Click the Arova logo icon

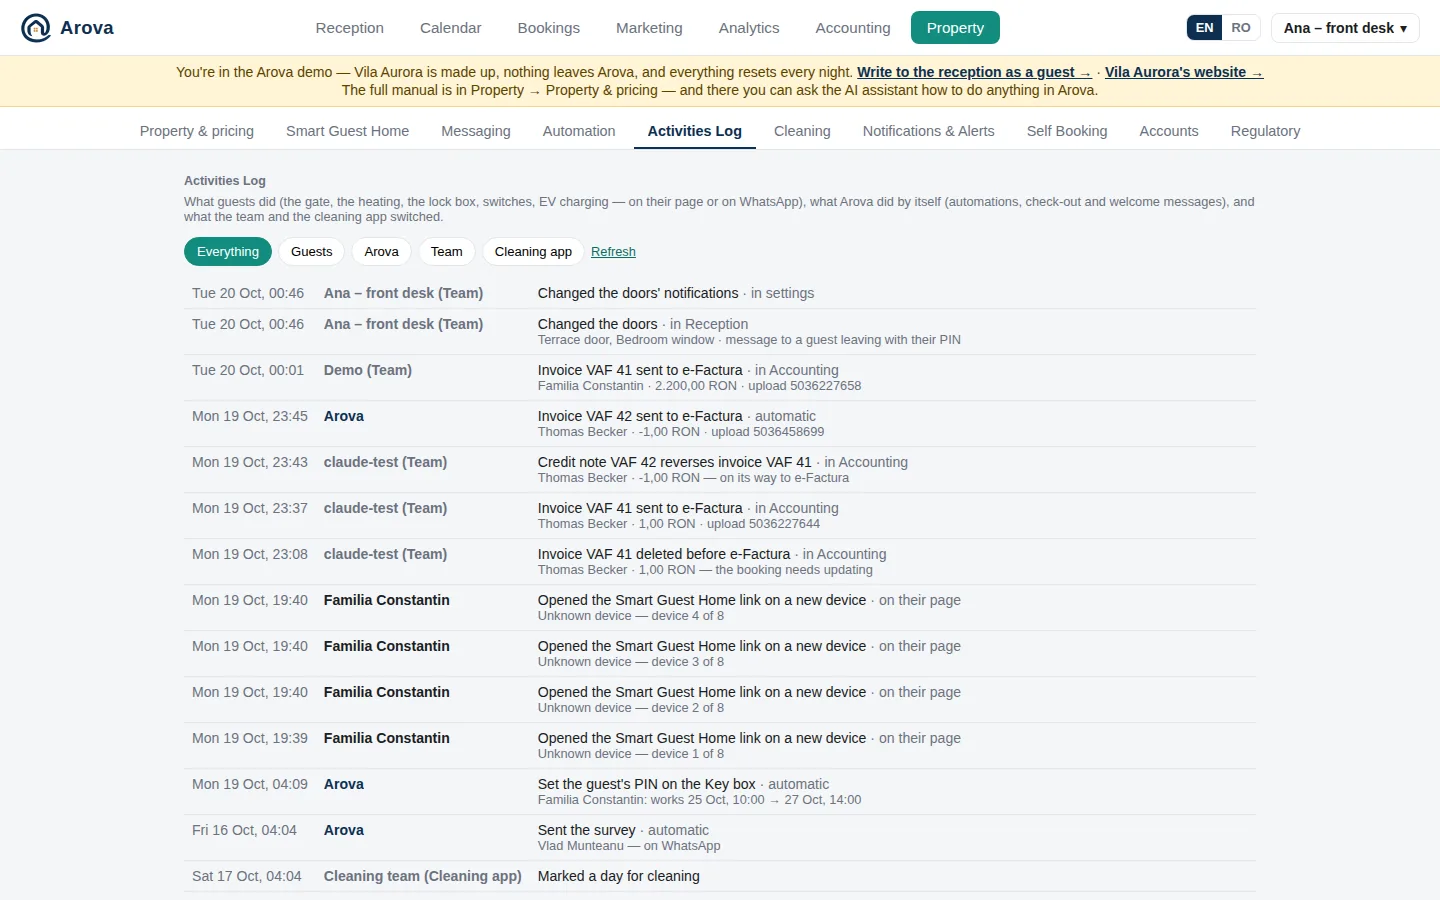(36, 28)
